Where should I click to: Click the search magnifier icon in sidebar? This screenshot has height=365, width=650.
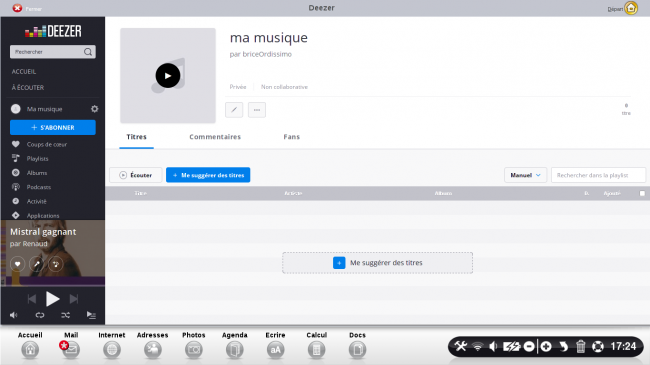click(x=88, y=52)
